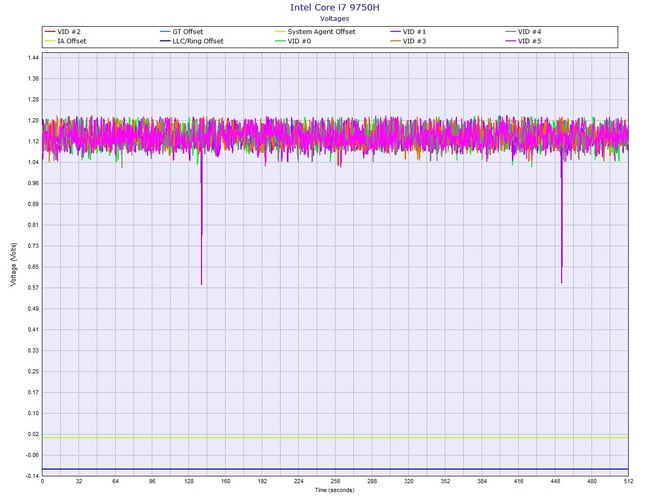Click the Voltage (Volts) axis label

[x=14, y=264]
